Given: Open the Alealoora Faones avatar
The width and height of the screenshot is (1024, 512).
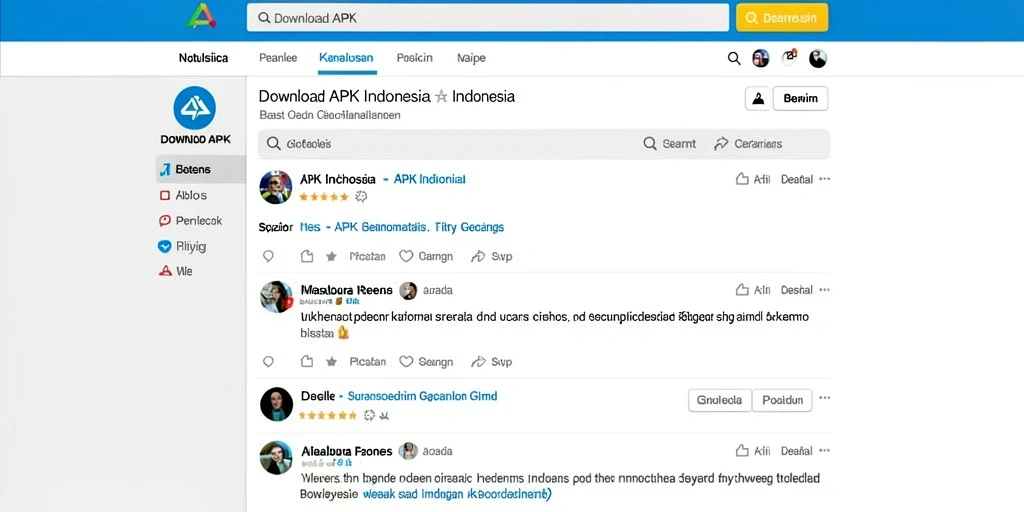Looking at the screenshot, I should [x=276, y=457].
